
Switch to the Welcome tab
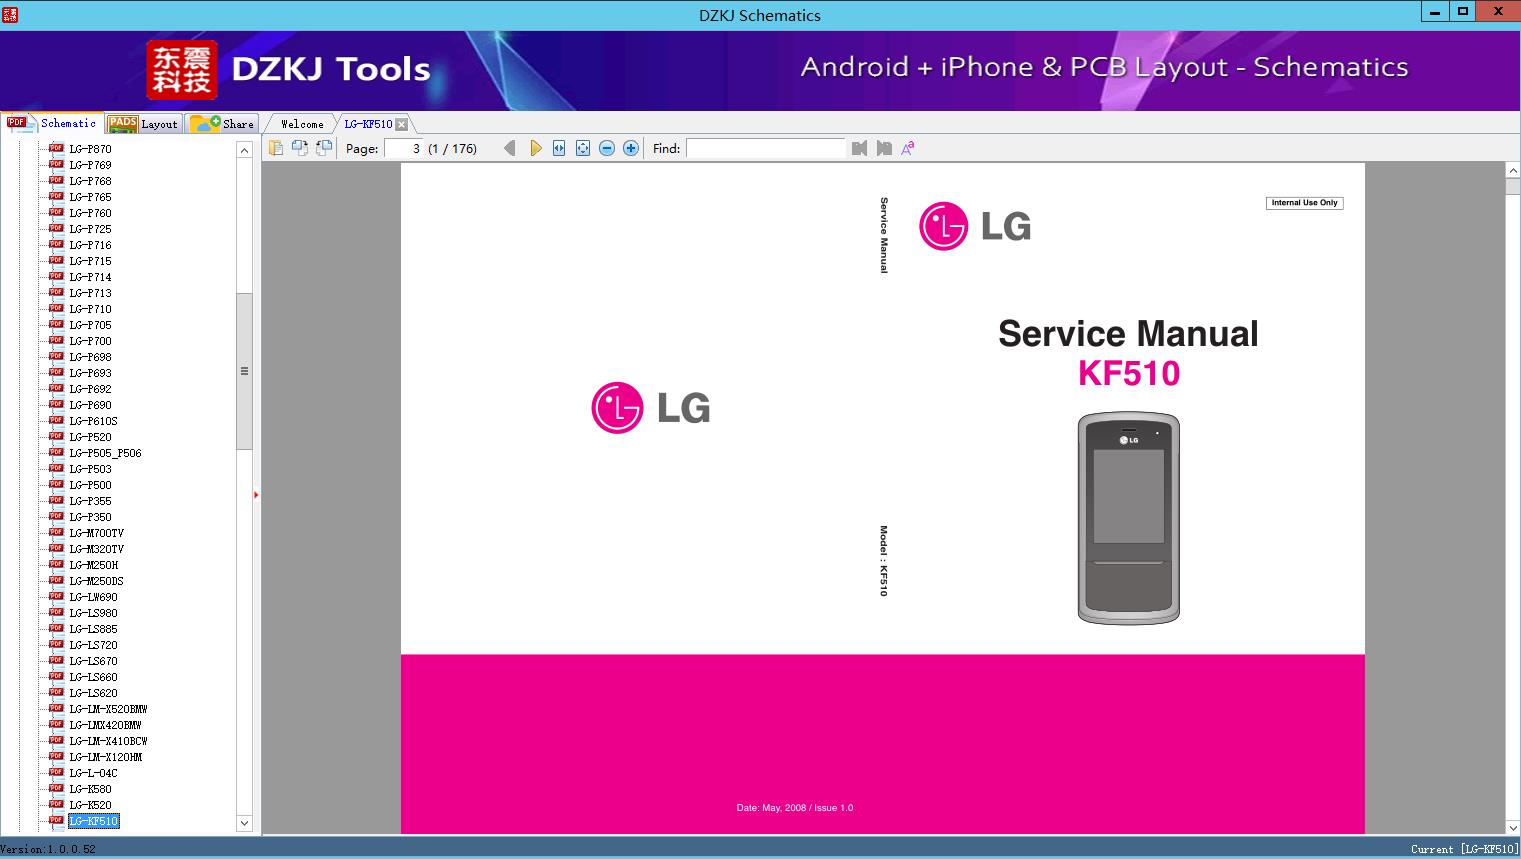[302, 124]
